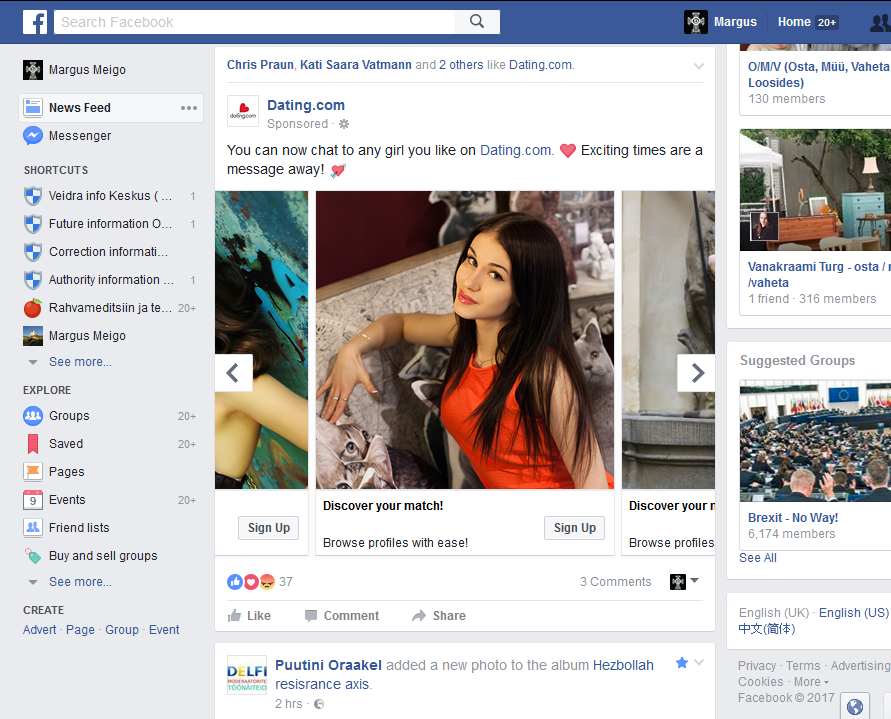The width and height of the screenshot is (891, 719).
Task: Click Sign Up on left carousel card
Action: (x=268, y=528)
